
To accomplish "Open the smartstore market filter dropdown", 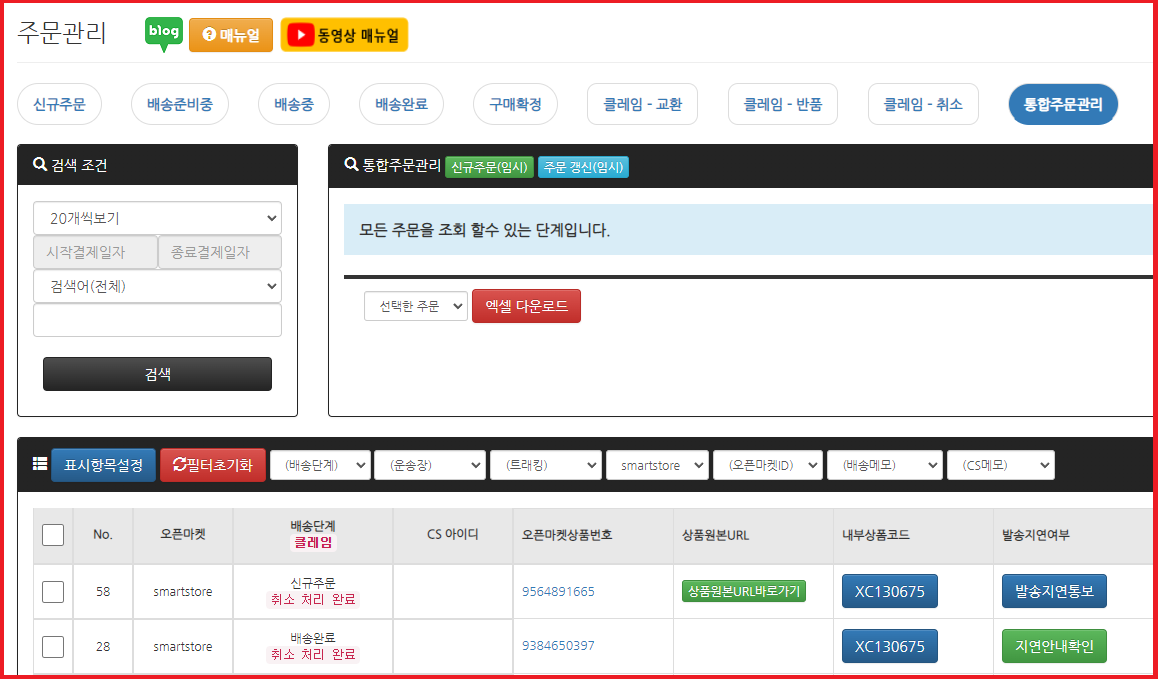I will pyautogui.click(x=657, y=465).
